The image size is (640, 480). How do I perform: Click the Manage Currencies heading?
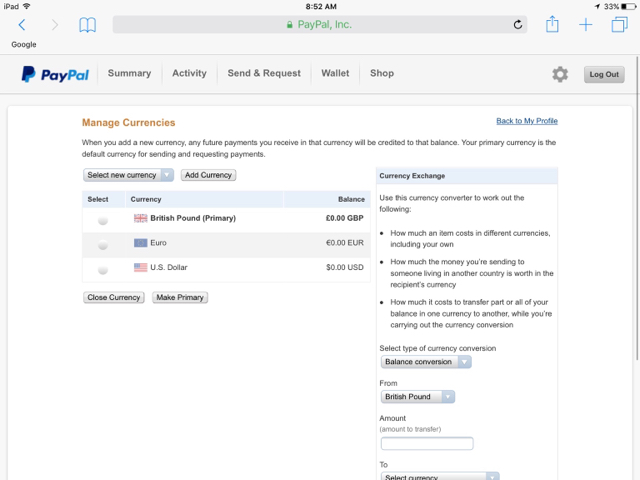coord(129,122)
